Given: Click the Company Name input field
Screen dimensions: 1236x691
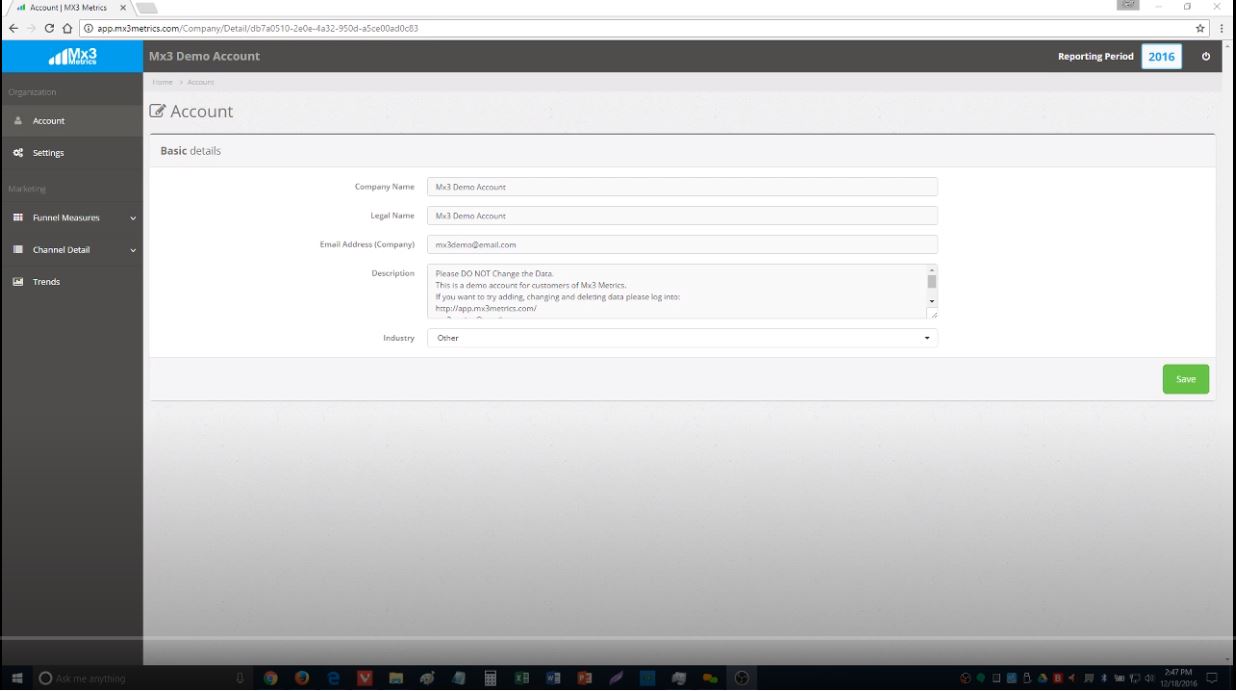Looking at the screenshot, I should tap(682, 187).
